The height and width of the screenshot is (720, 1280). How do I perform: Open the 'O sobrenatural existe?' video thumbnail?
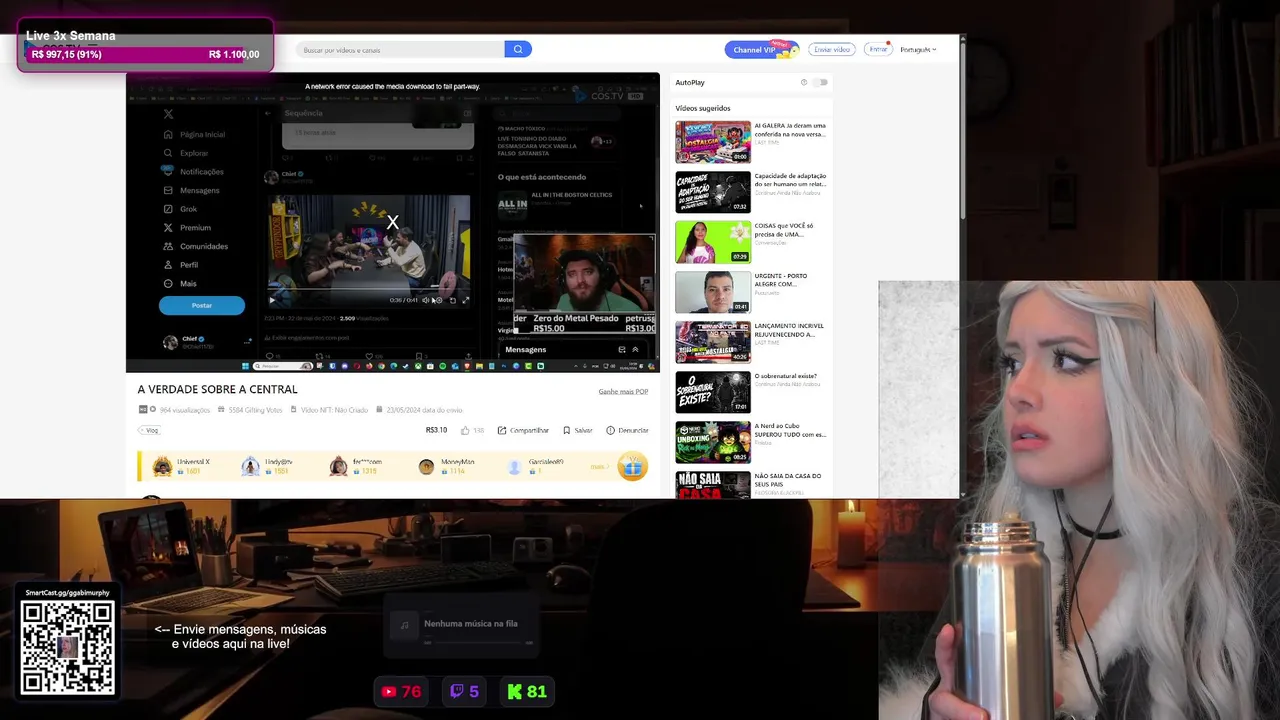712,392
